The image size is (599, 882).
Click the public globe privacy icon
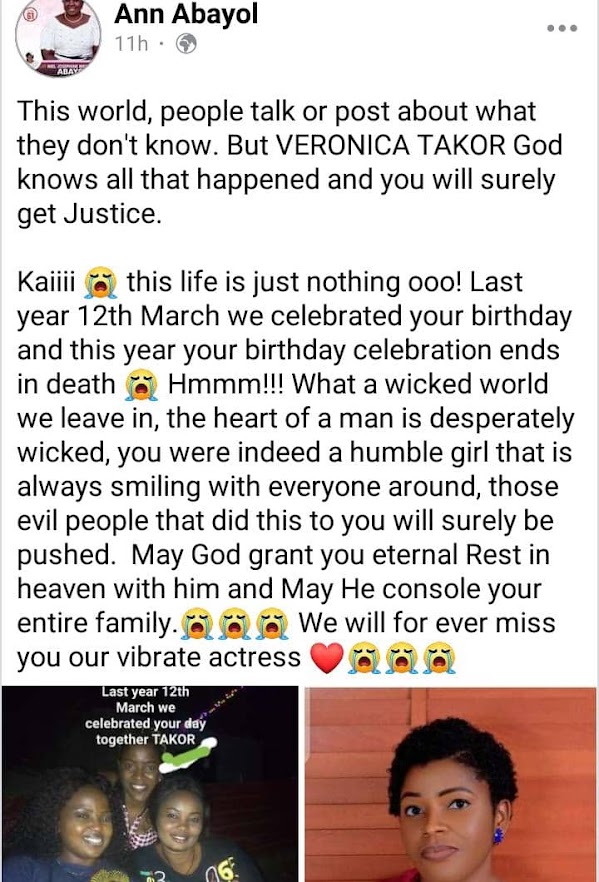186,43
